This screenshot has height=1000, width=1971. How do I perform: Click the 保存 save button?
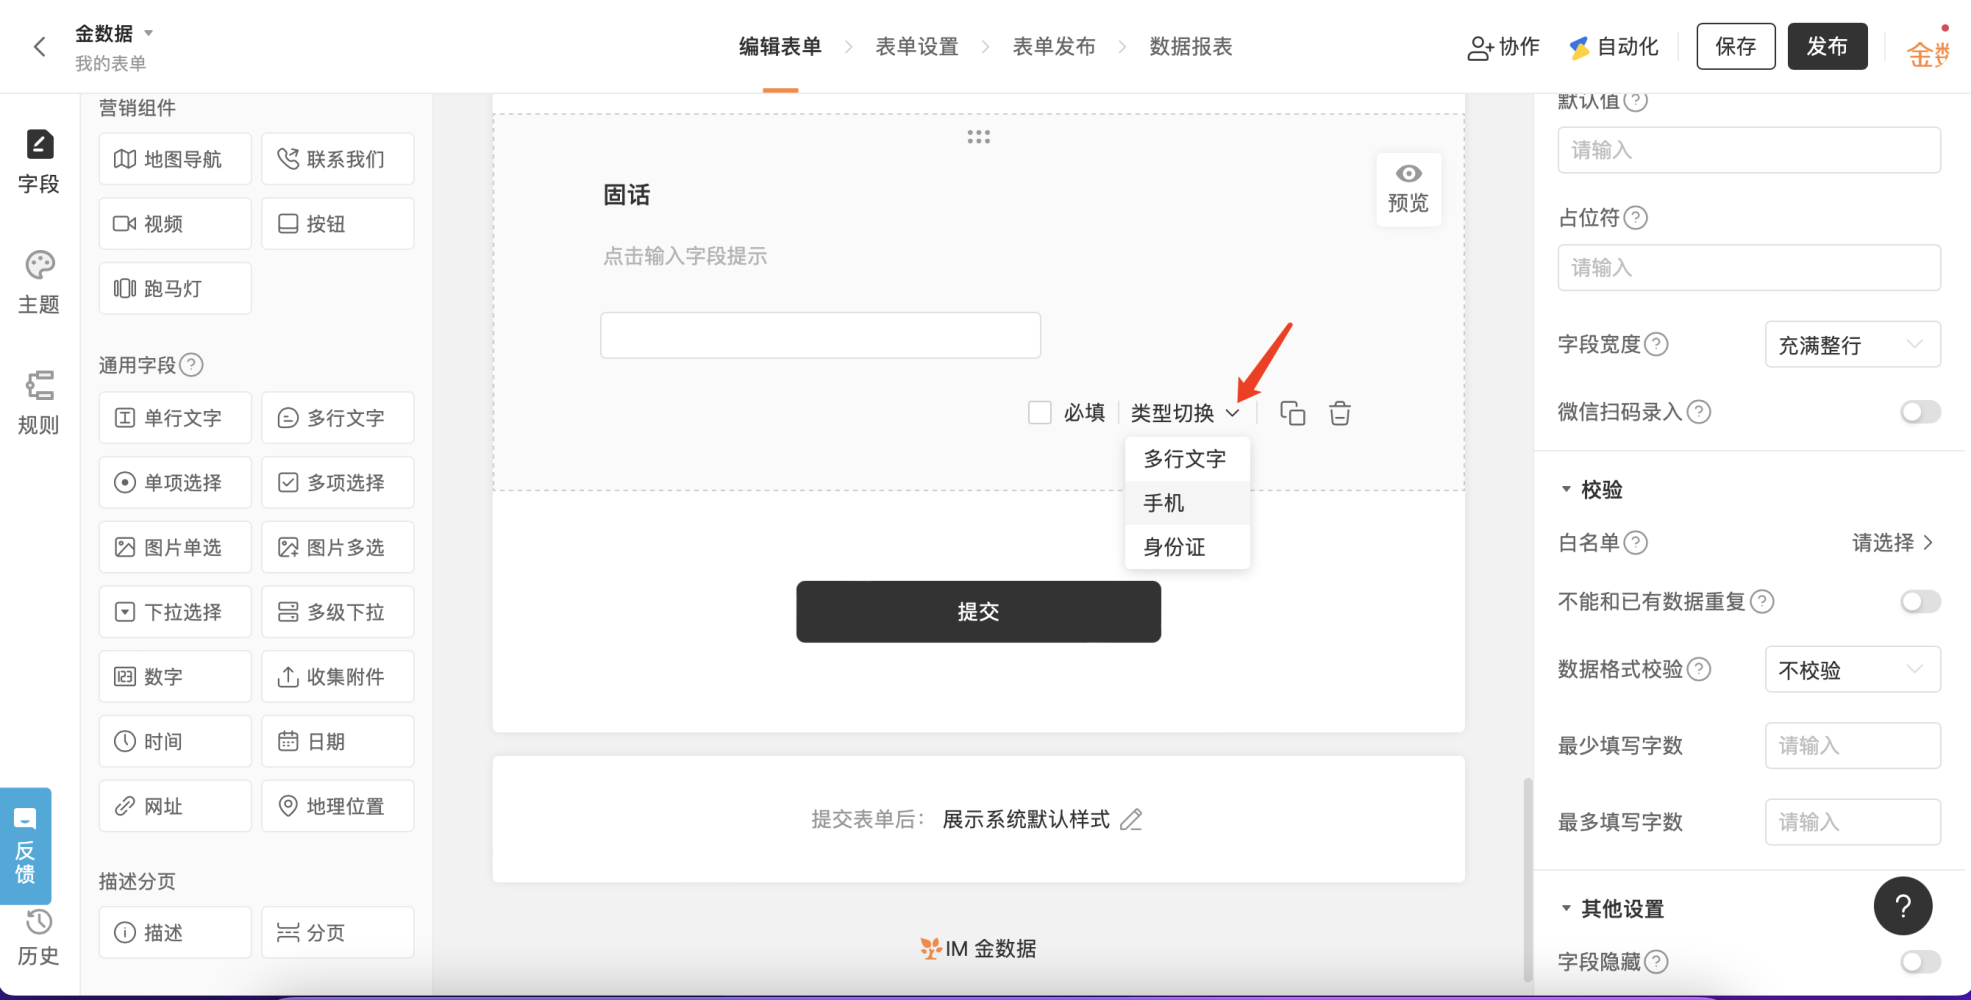coord(1736,46)
